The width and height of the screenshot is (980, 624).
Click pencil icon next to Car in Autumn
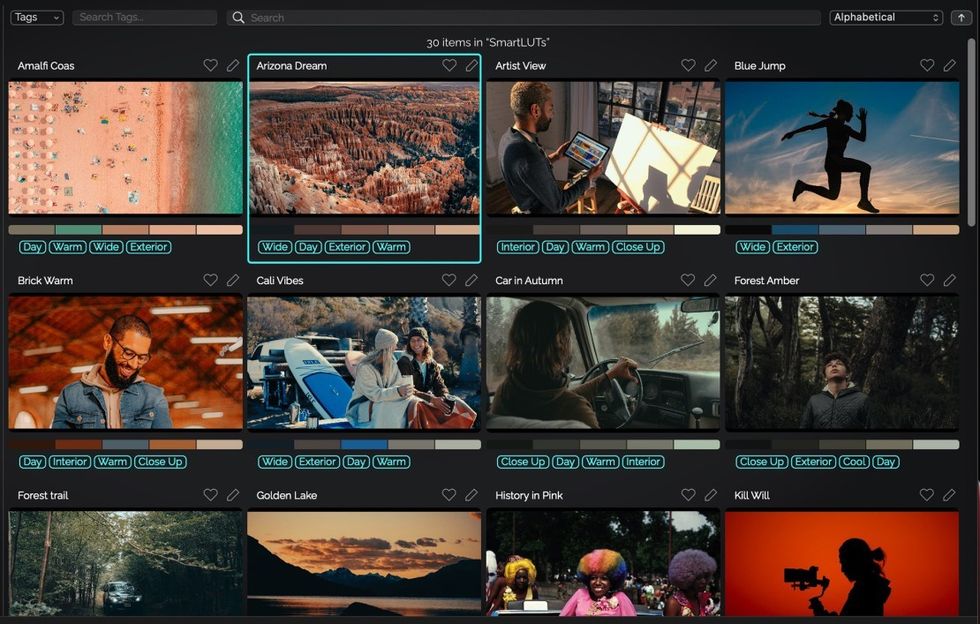[710, 280]
